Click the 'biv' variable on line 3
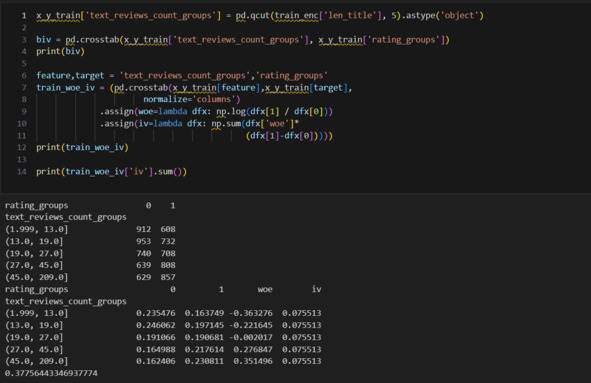 coord(44,40)
